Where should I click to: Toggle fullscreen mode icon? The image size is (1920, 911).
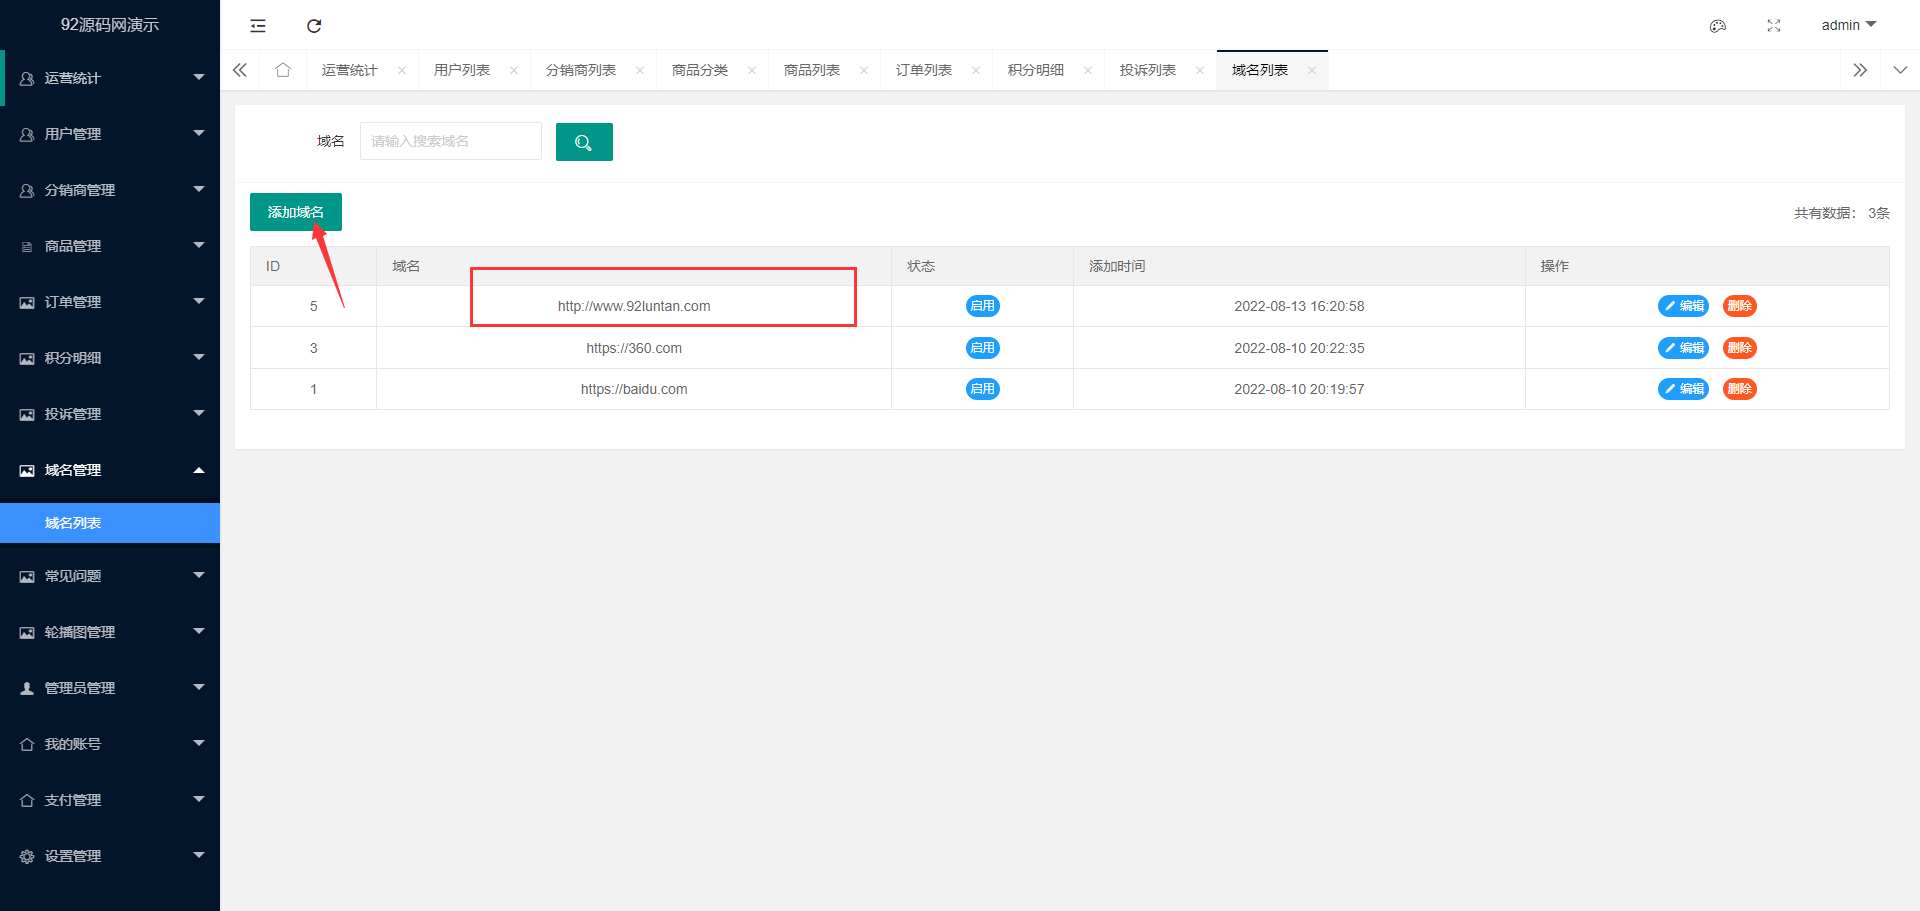[x=1773, y=26]
